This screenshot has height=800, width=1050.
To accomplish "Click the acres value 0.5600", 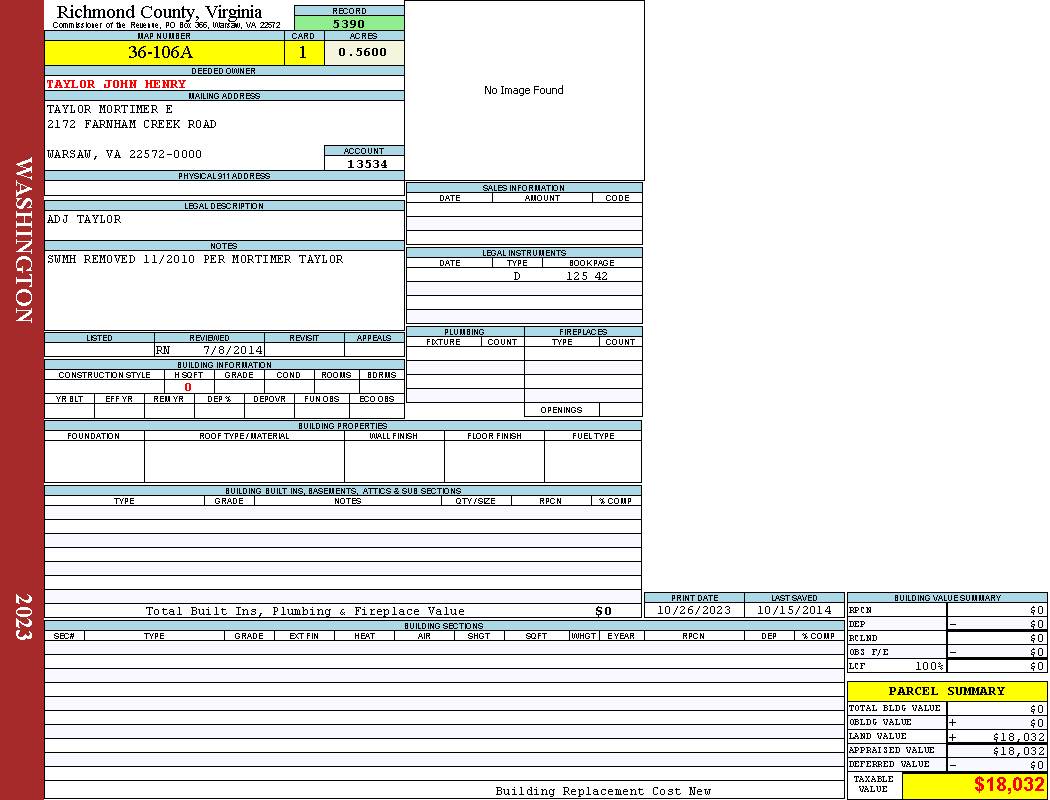I will [x=363, y=53].
